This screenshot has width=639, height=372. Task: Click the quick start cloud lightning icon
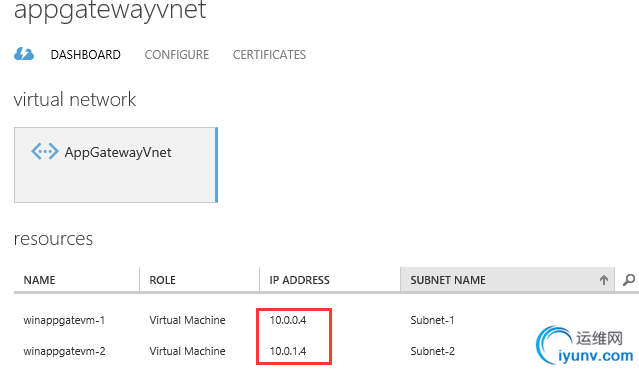(x=24, y=54)
